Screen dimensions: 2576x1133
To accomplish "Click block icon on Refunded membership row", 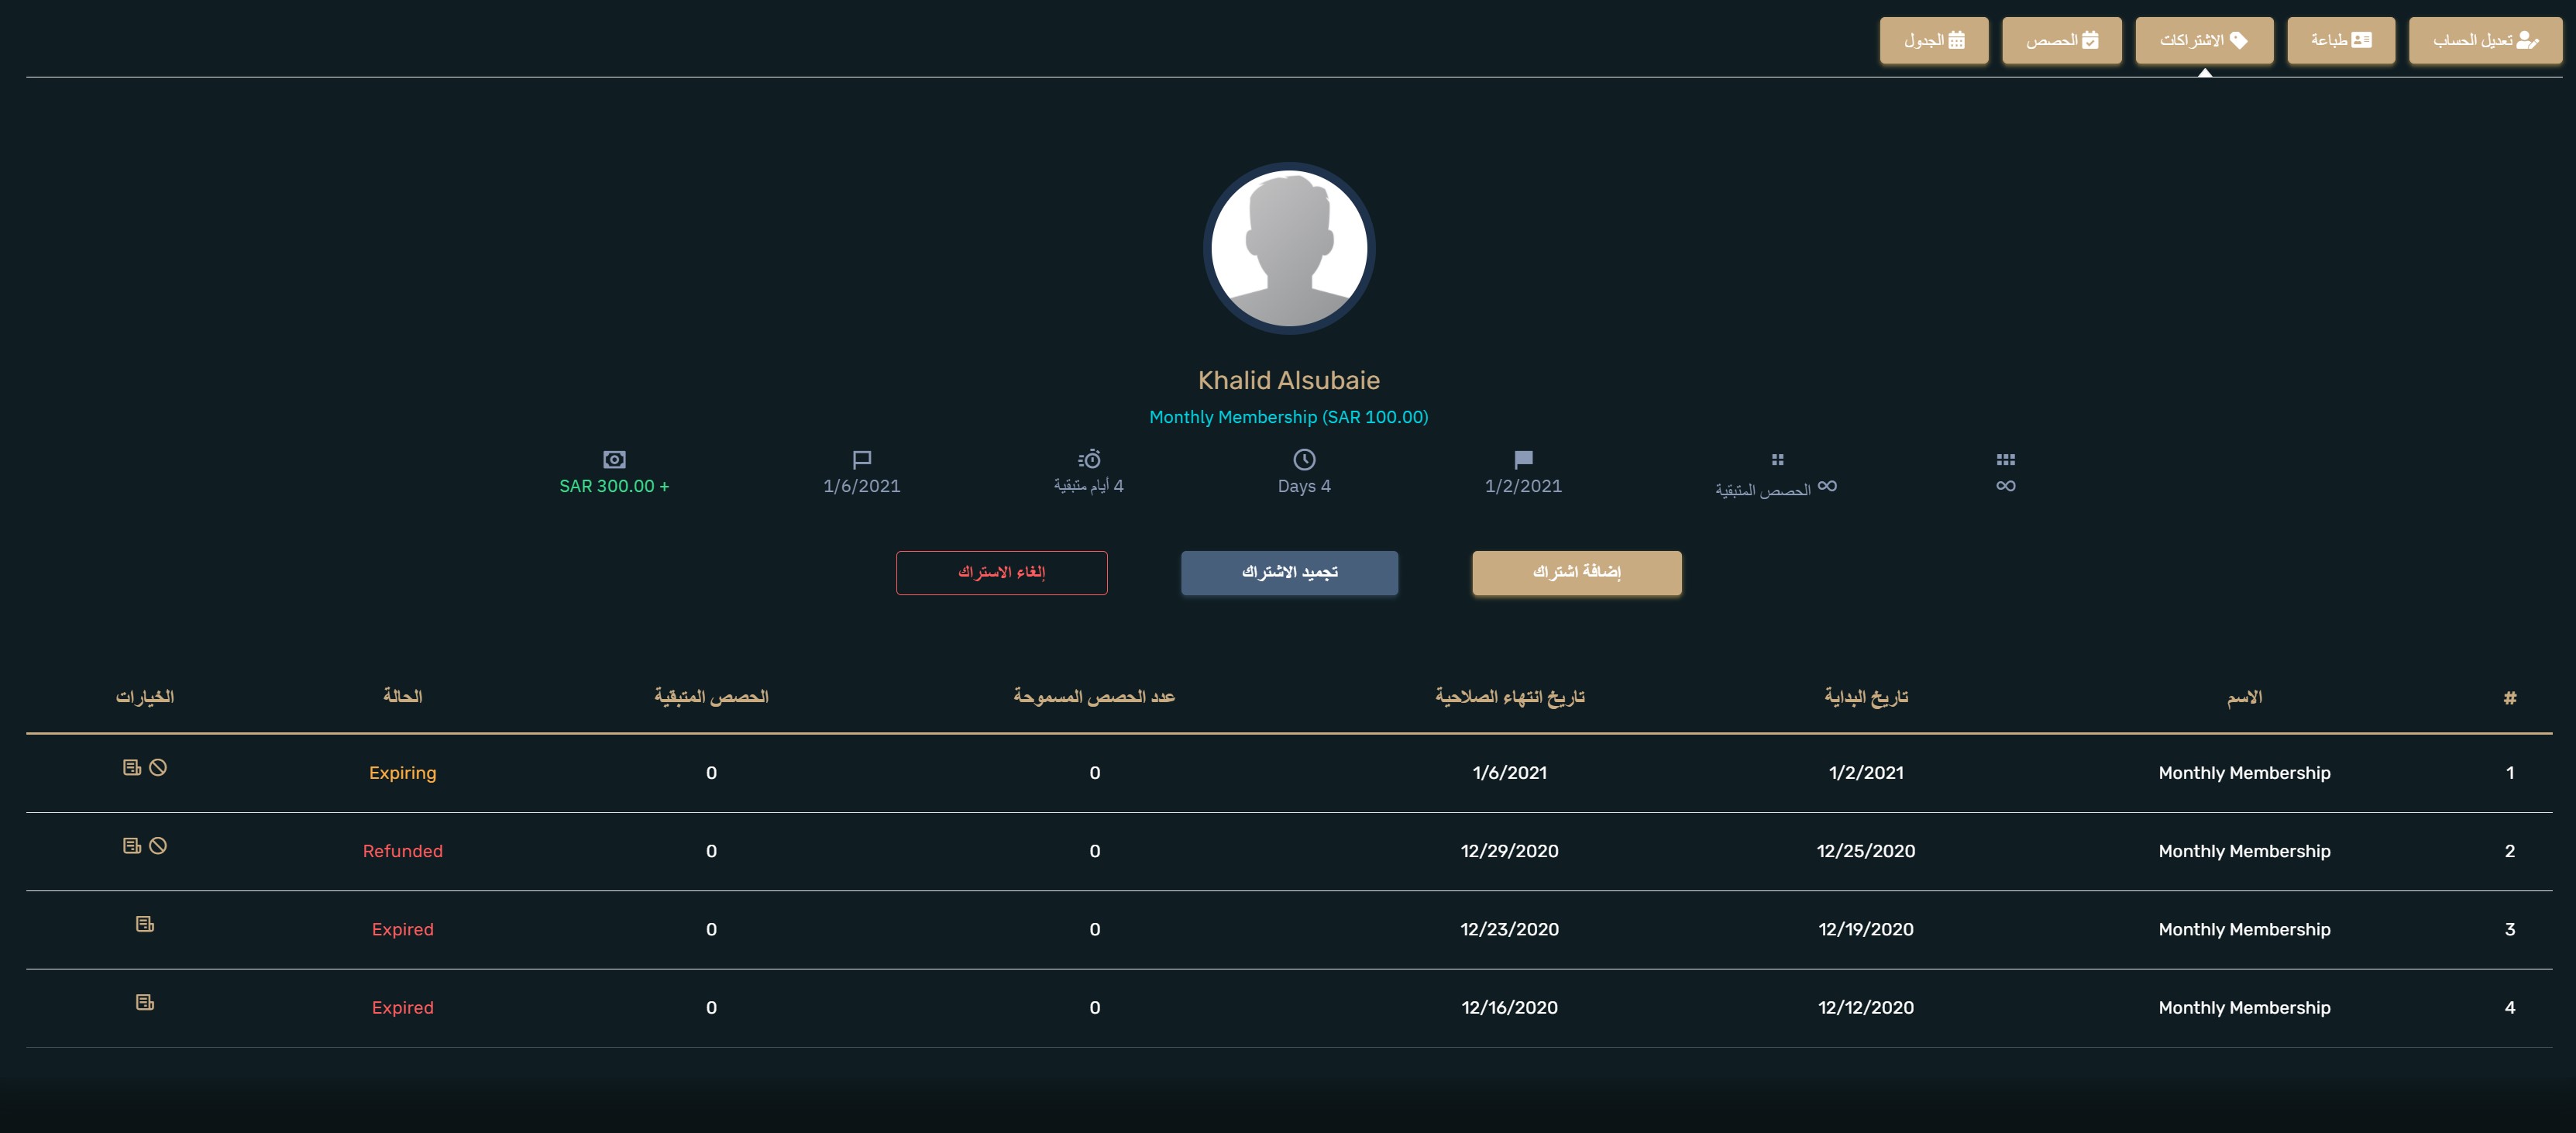I will point(158,845).
